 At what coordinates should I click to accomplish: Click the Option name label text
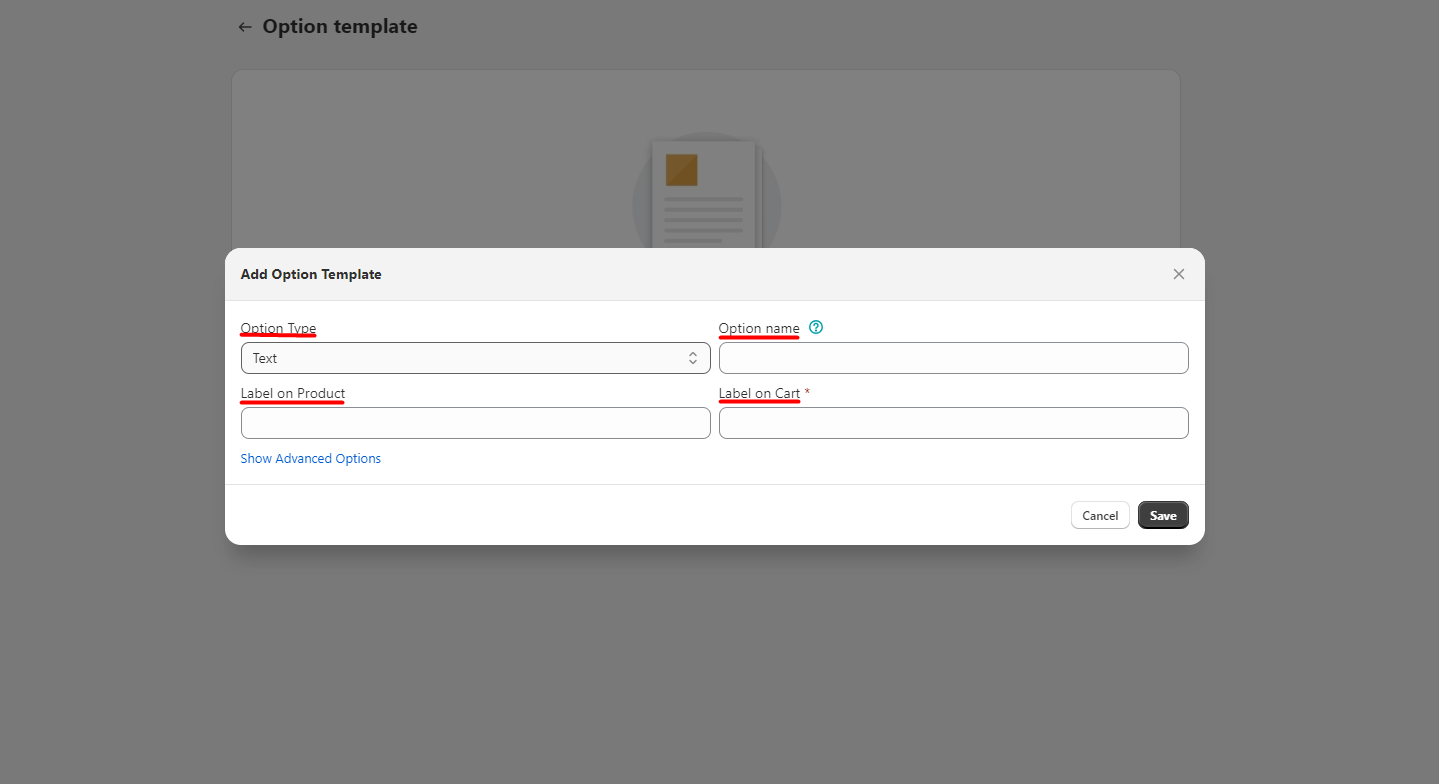click(759, 329)
